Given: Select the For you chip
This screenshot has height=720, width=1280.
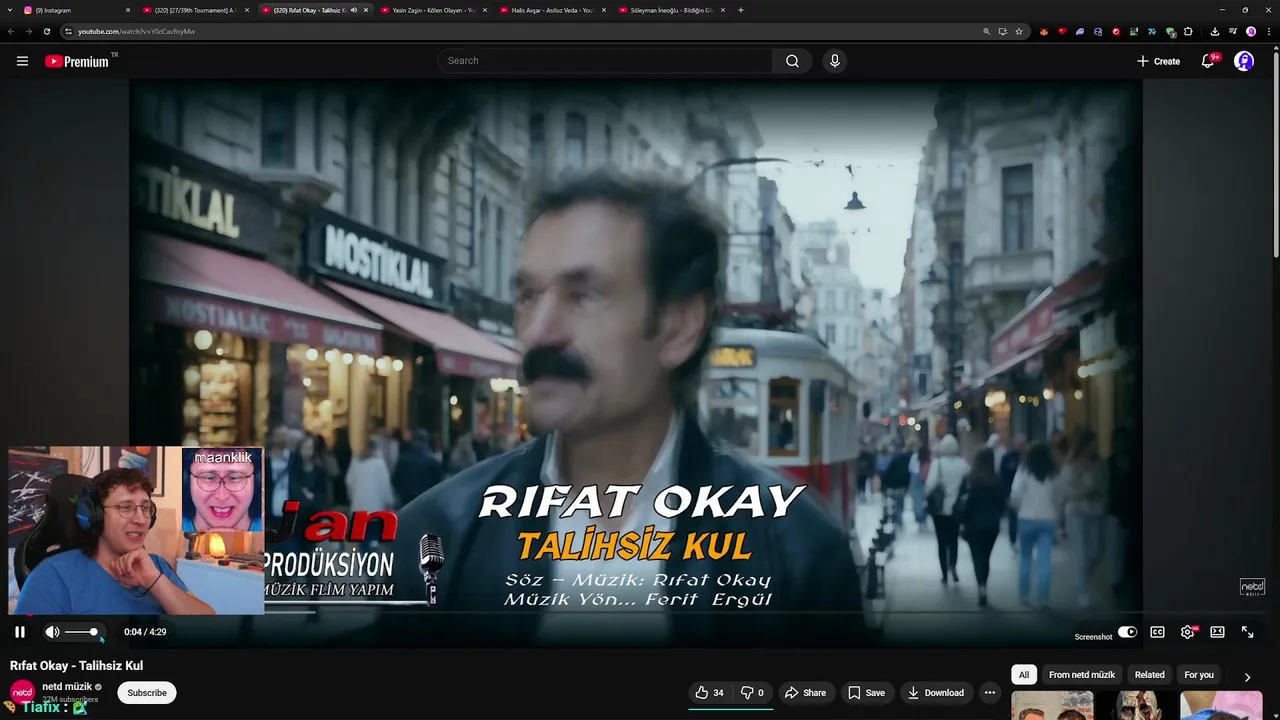Looking at the screenshot, I should pyautogui.click(x=1199, y=675).
